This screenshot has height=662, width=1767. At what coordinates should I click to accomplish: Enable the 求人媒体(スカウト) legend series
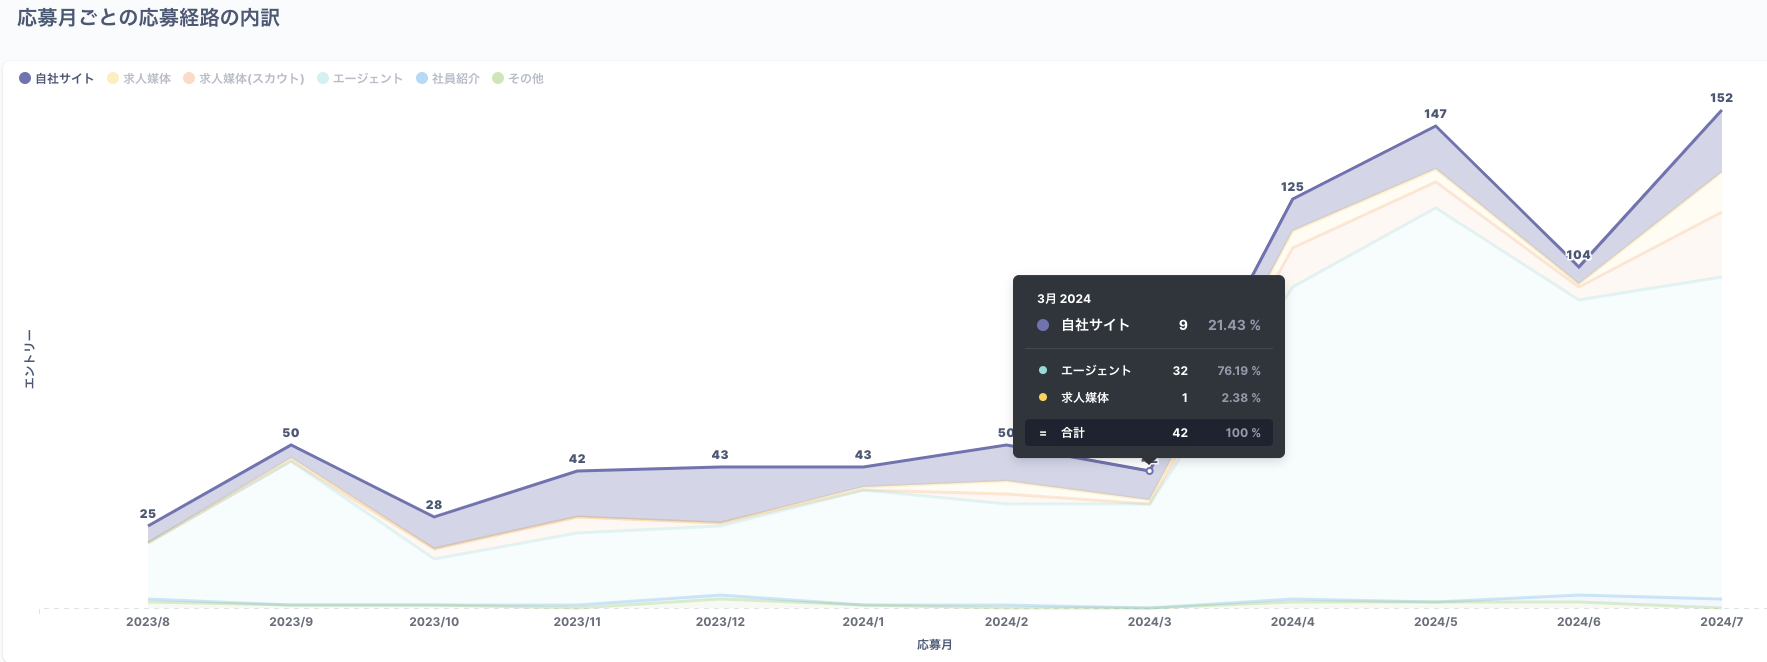[x=244, y=78]
